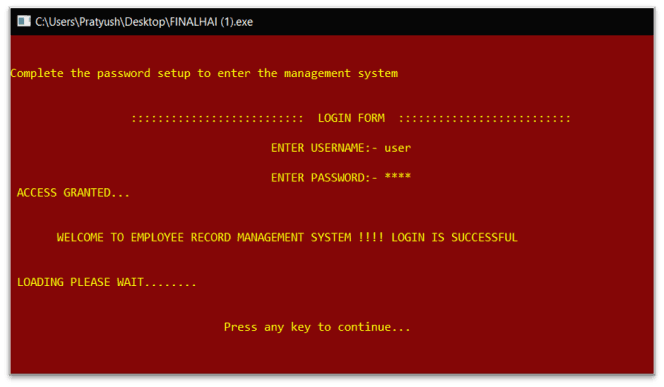The image size is (664, 387).
Task: Click the ENTER PASSWORD:- label
Action: (324, 177)
